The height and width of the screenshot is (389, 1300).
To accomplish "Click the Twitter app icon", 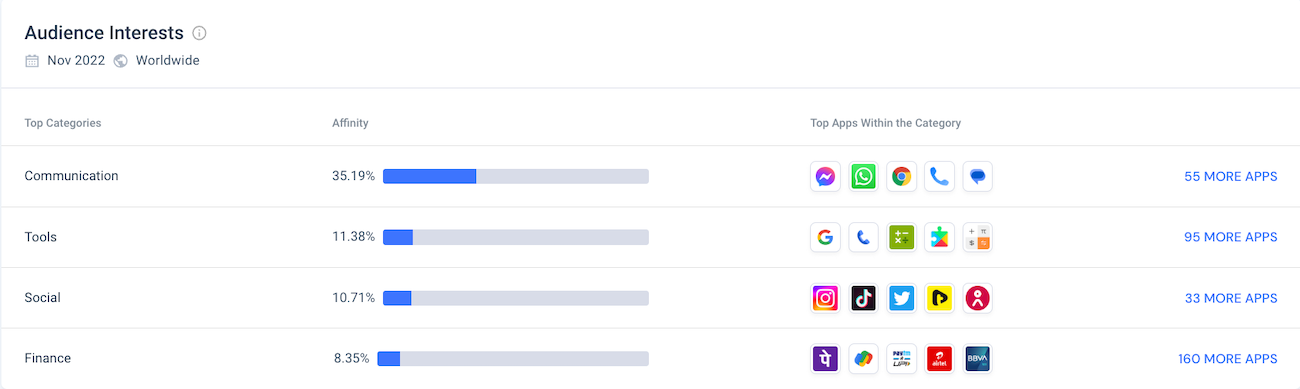I will [901, 298].
